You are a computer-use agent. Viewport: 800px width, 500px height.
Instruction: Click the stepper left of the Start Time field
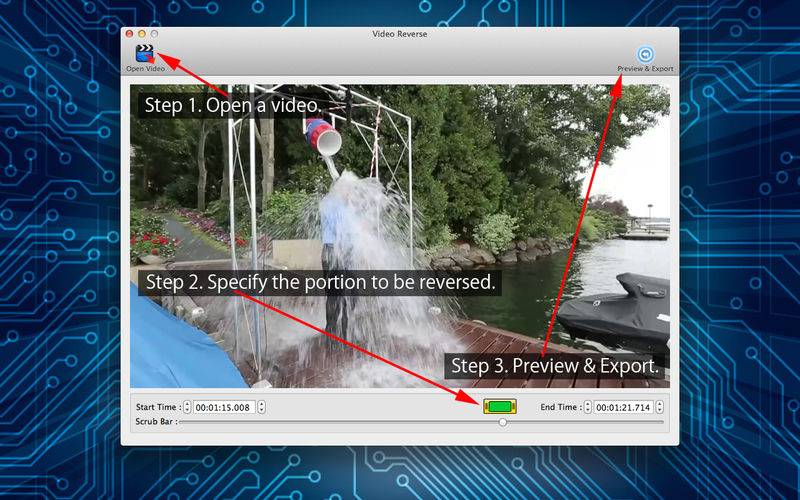pyautogui.click(x=187, y=407)
